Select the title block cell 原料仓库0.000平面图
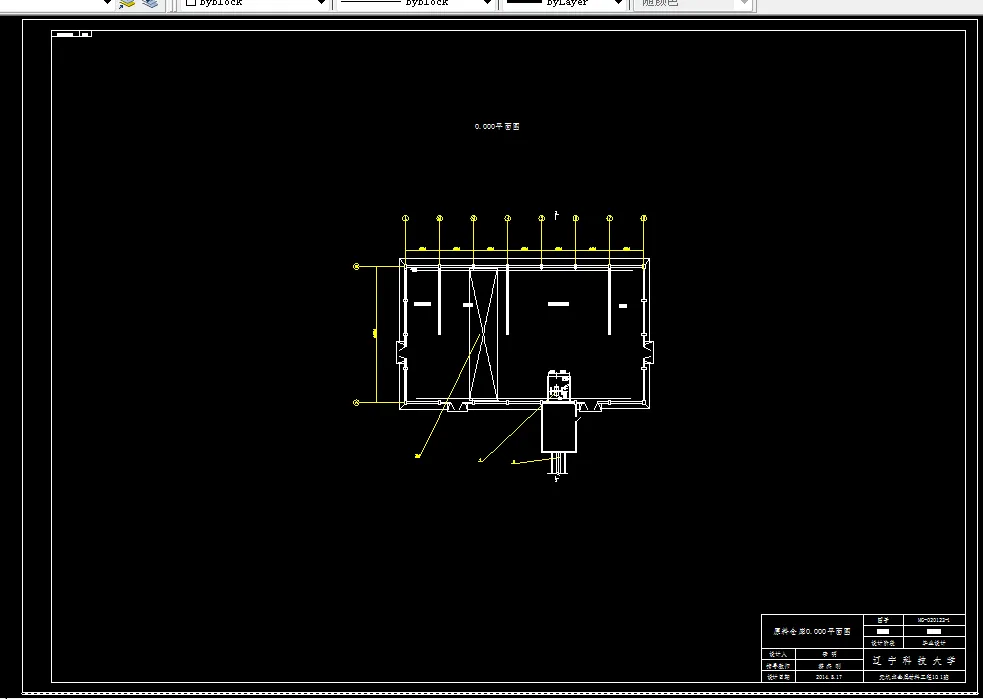 click(x=812, y=631)
